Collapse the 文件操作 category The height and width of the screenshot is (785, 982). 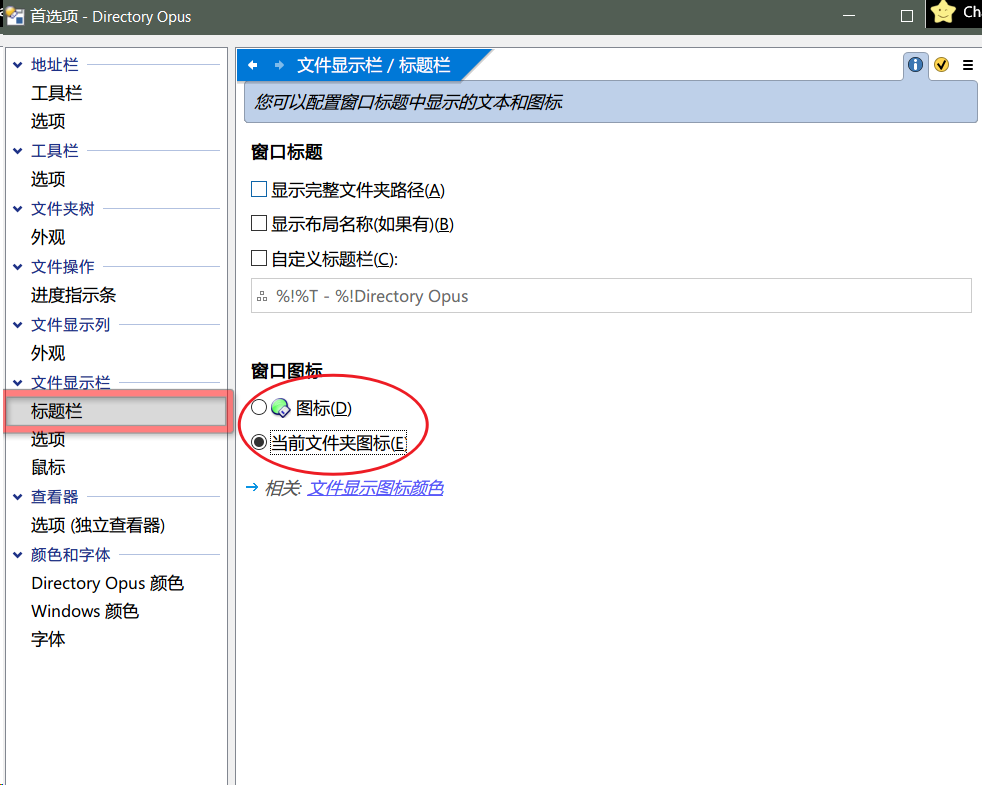(18, 267)
